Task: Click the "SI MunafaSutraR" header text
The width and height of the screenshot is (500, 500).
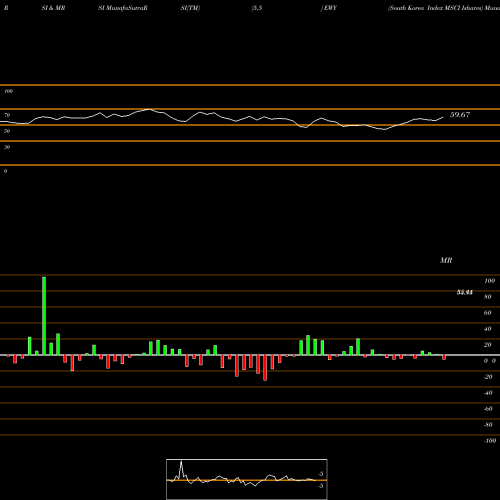Action: (123, 8)
